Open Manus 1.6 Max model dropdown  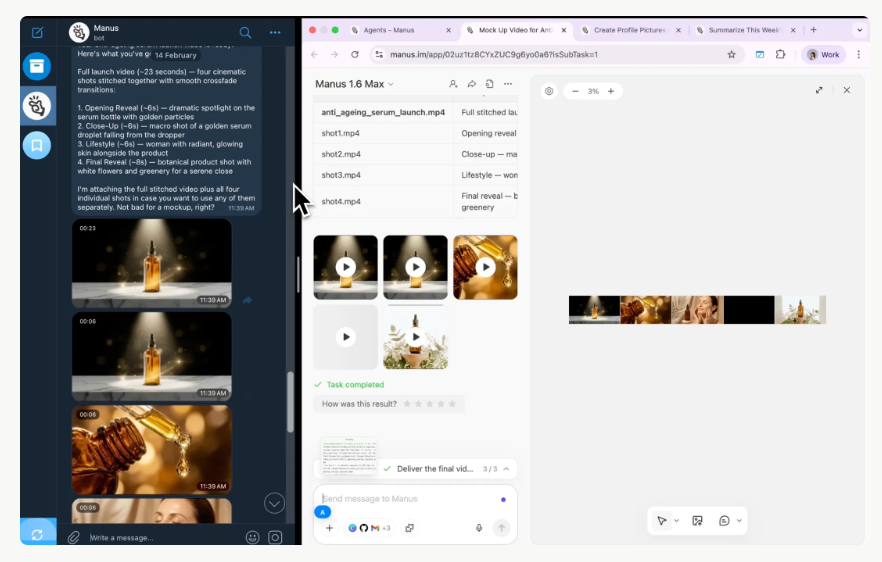pos(354,84)
